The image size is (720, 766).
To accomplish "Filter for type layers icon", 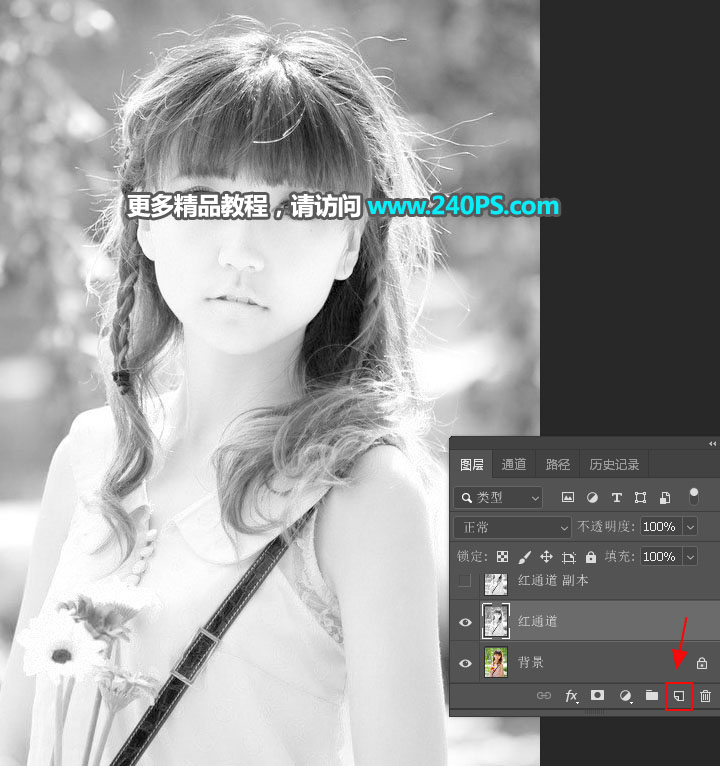I will click(616, 498).
